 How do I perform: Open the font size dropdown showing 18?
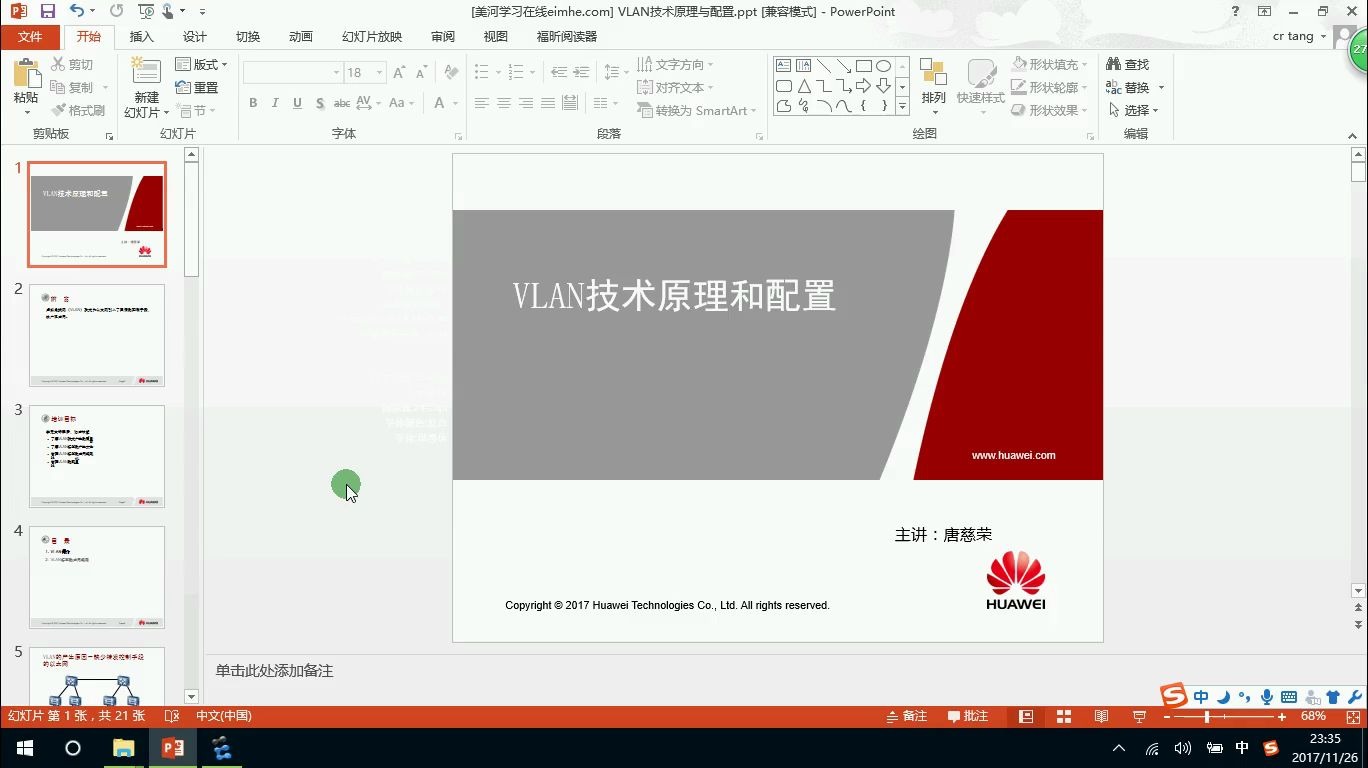380,73
